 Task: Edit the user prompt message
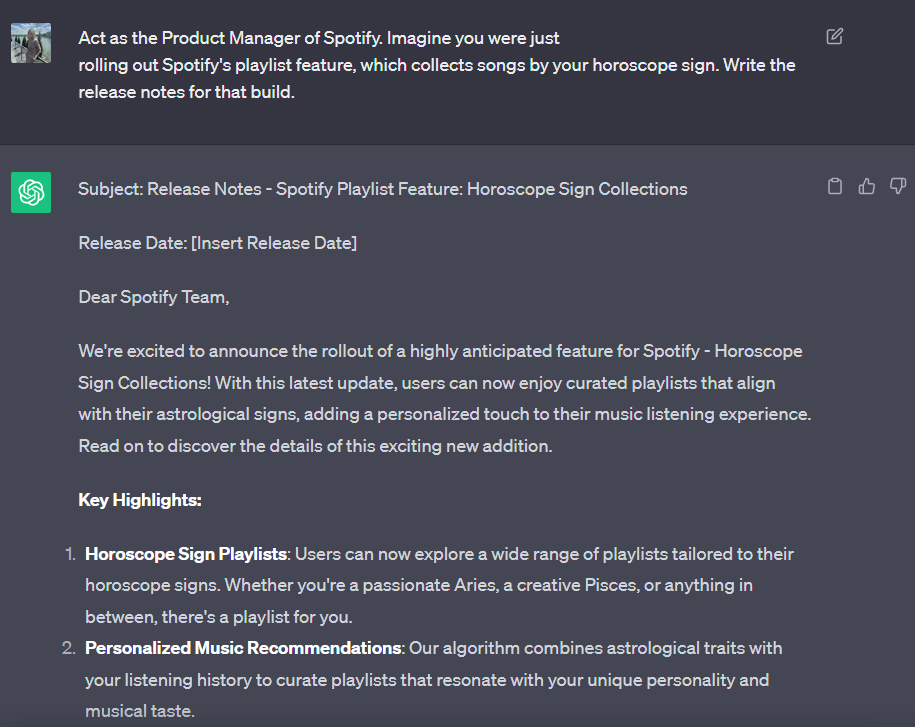point(835,35)
